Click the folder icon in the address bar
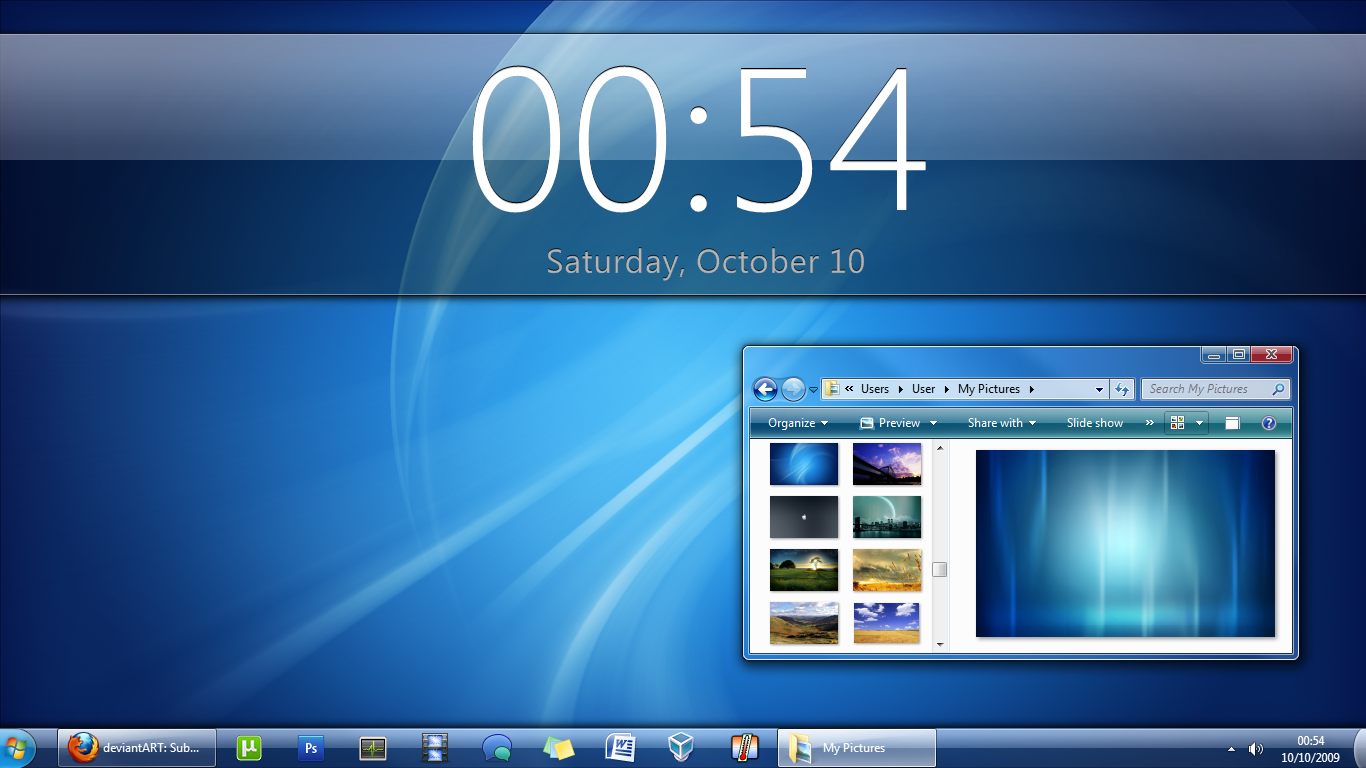Screen dimensions: 1366x768 [x=832, y=389]
